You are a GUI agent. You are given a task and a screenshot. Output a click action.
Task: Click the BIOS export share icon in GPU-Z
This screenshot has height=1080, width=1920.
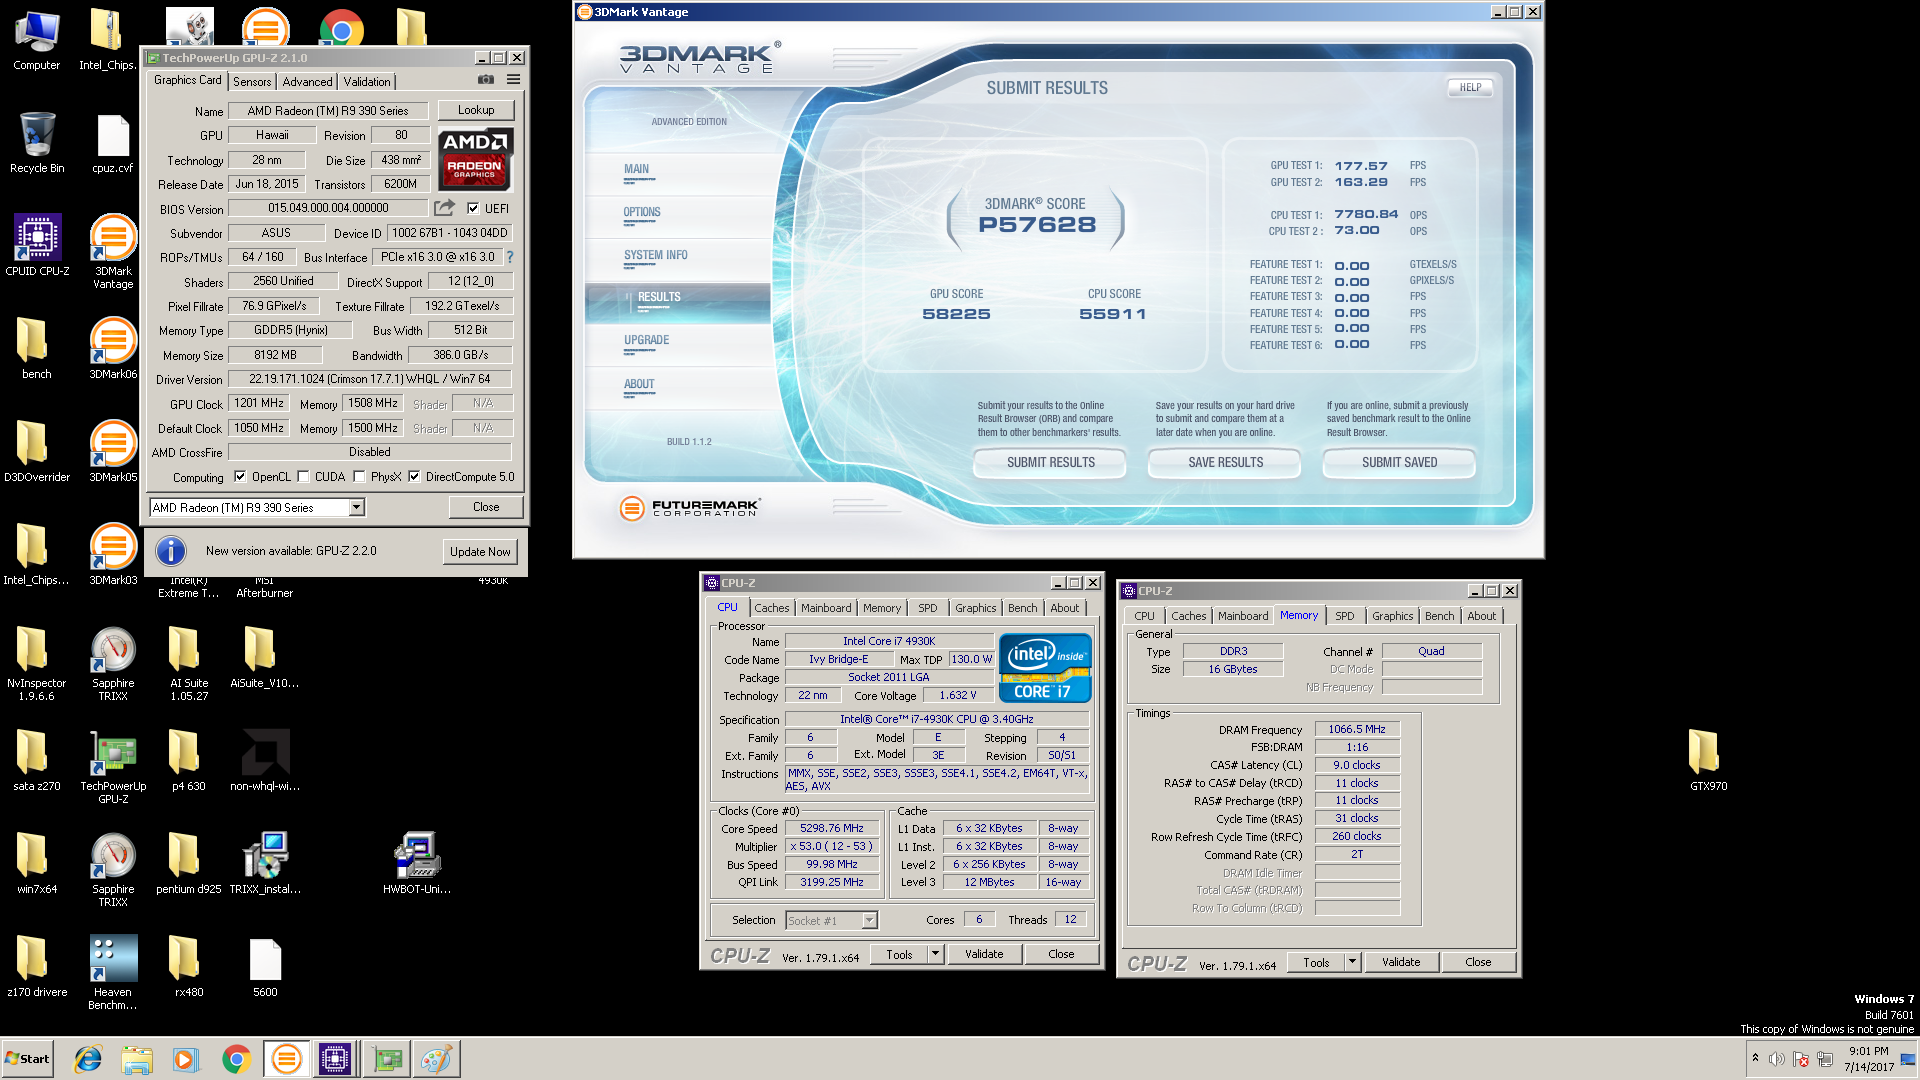point(445,208)
